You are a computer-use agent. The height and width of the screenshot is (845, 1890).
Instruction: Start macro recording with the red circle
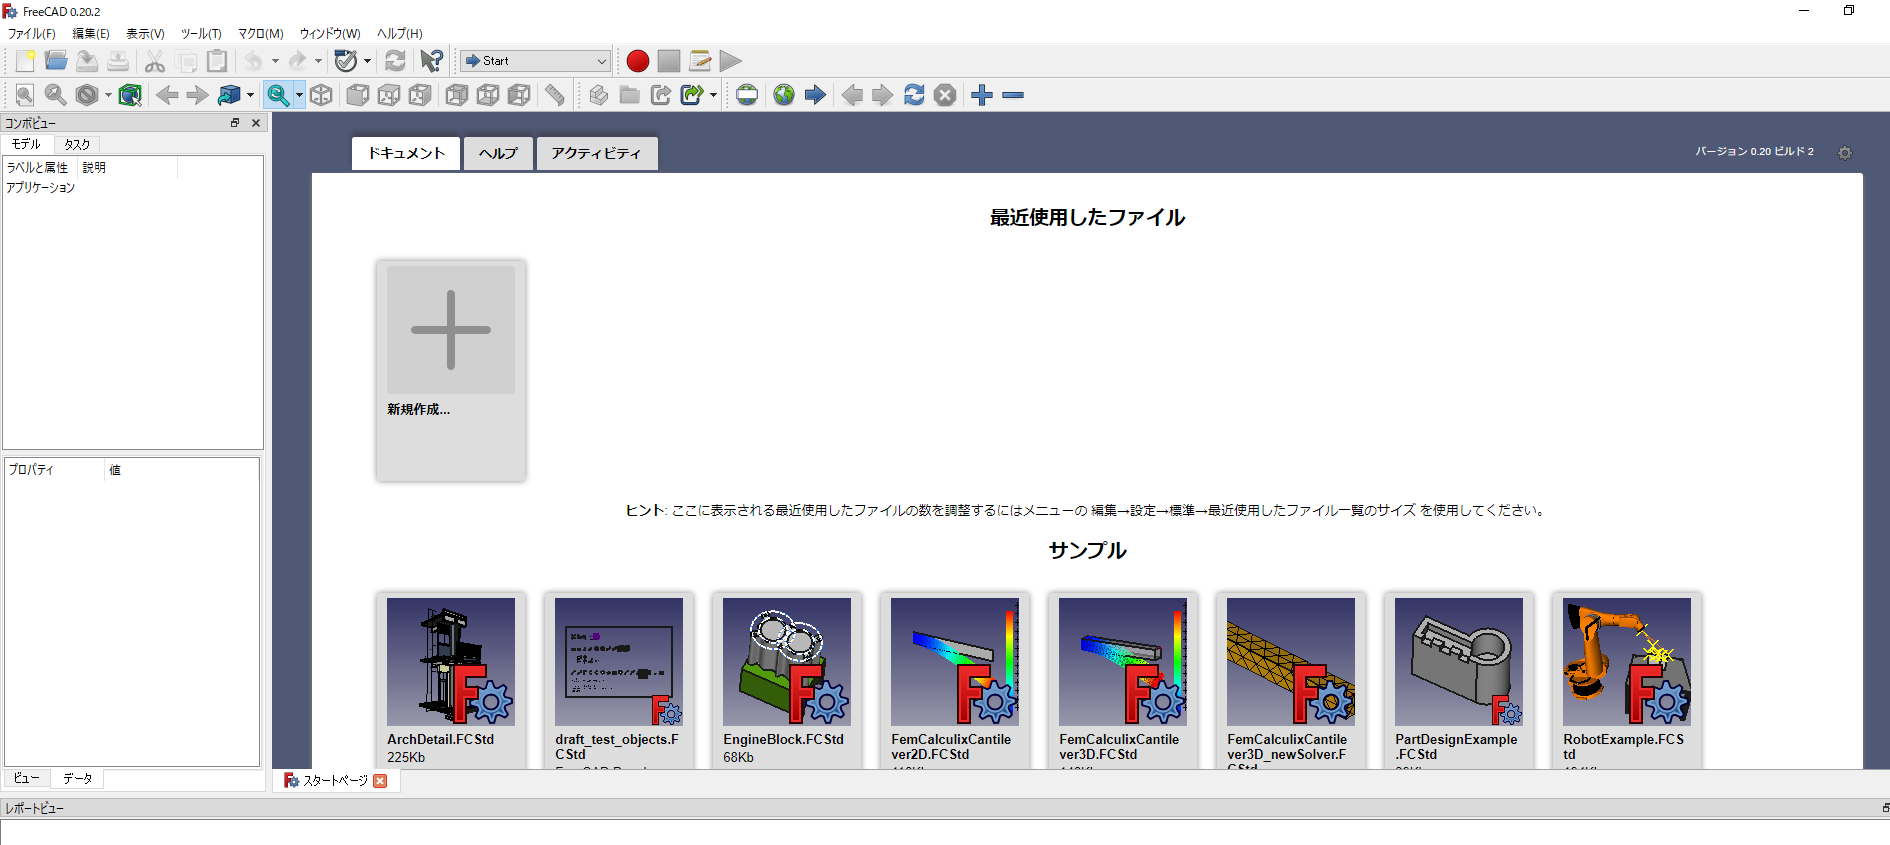click(x=637, y=61)
